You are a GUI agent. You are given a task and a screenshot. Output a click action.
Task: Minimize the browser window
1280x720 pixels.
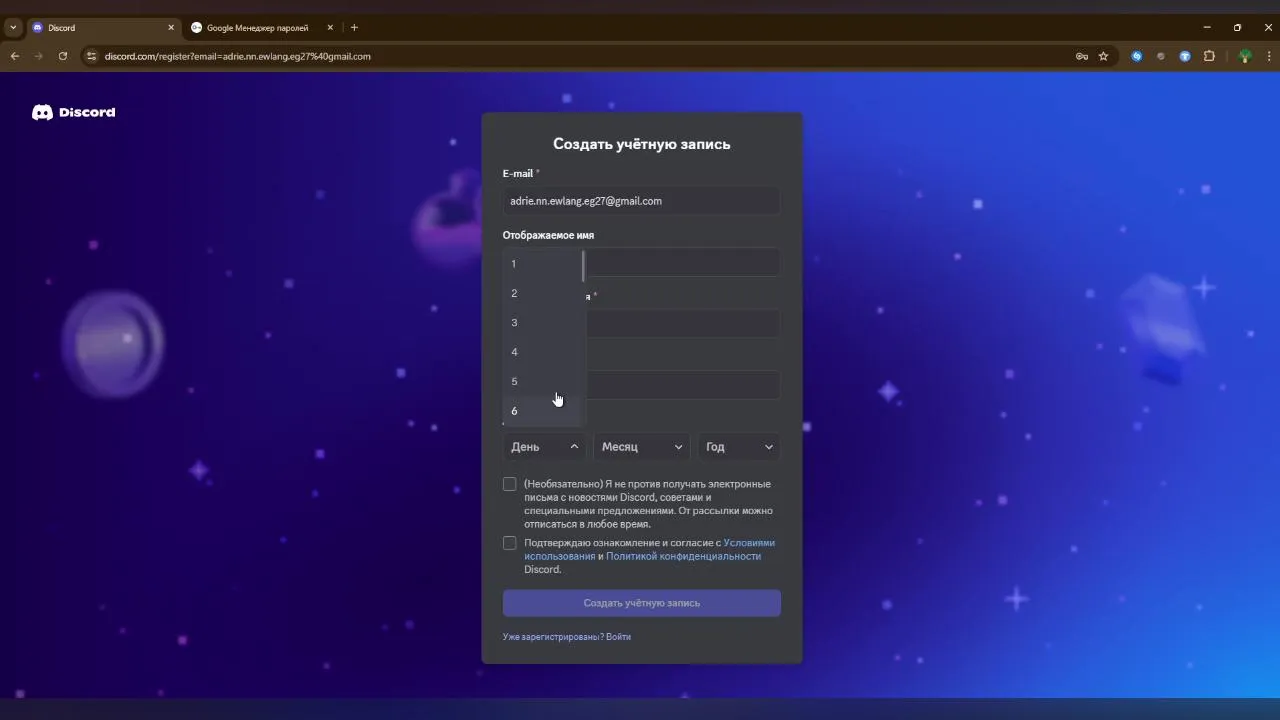[x=1207, y=27]
